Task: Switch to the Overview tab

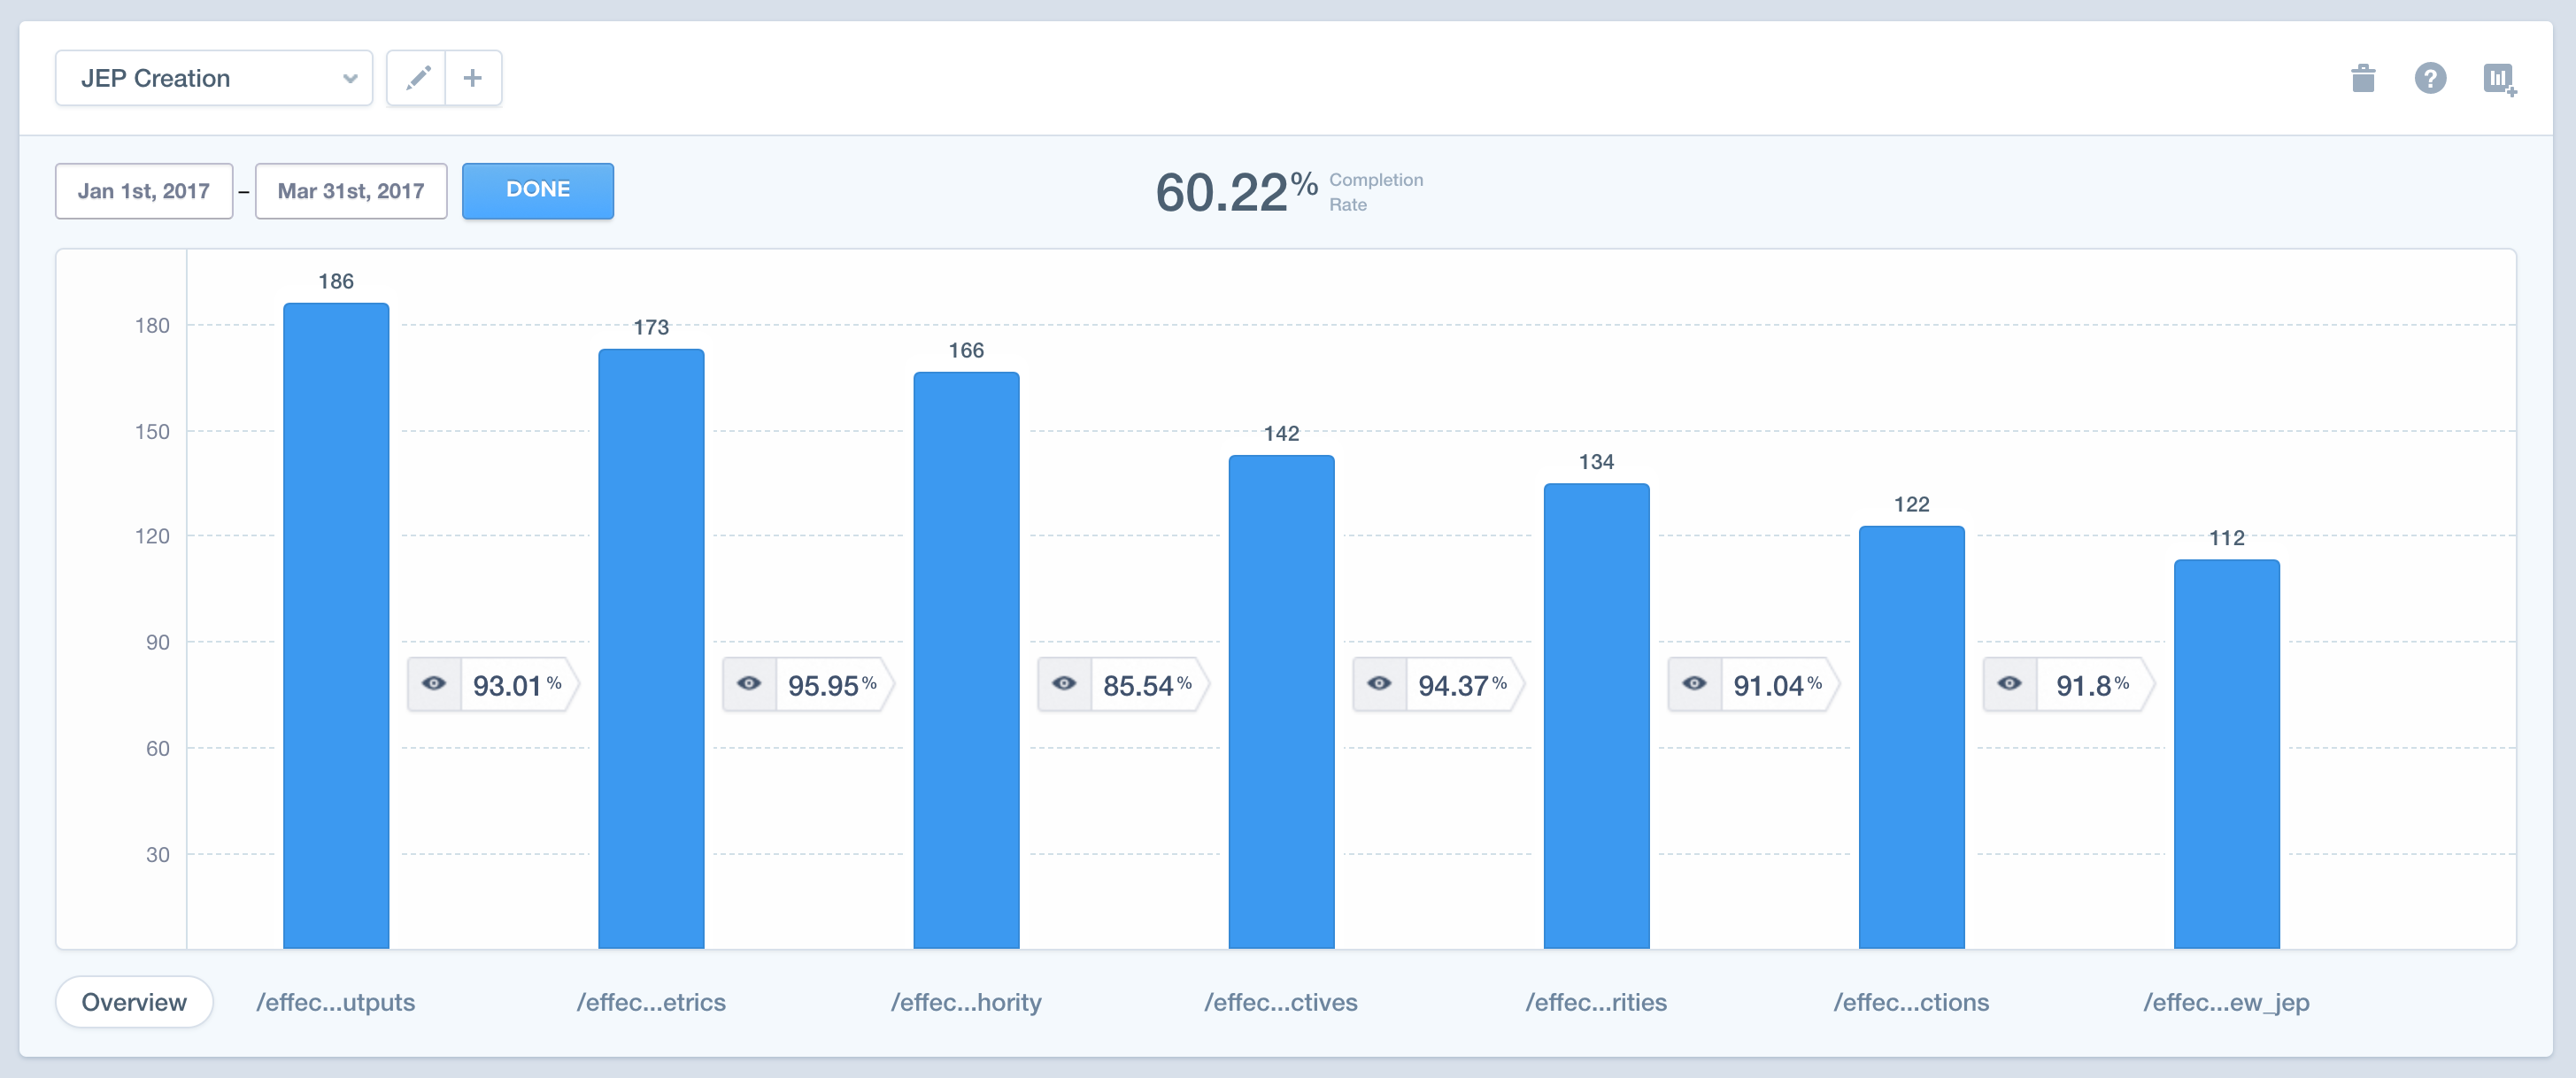Action: [134, 1001]
